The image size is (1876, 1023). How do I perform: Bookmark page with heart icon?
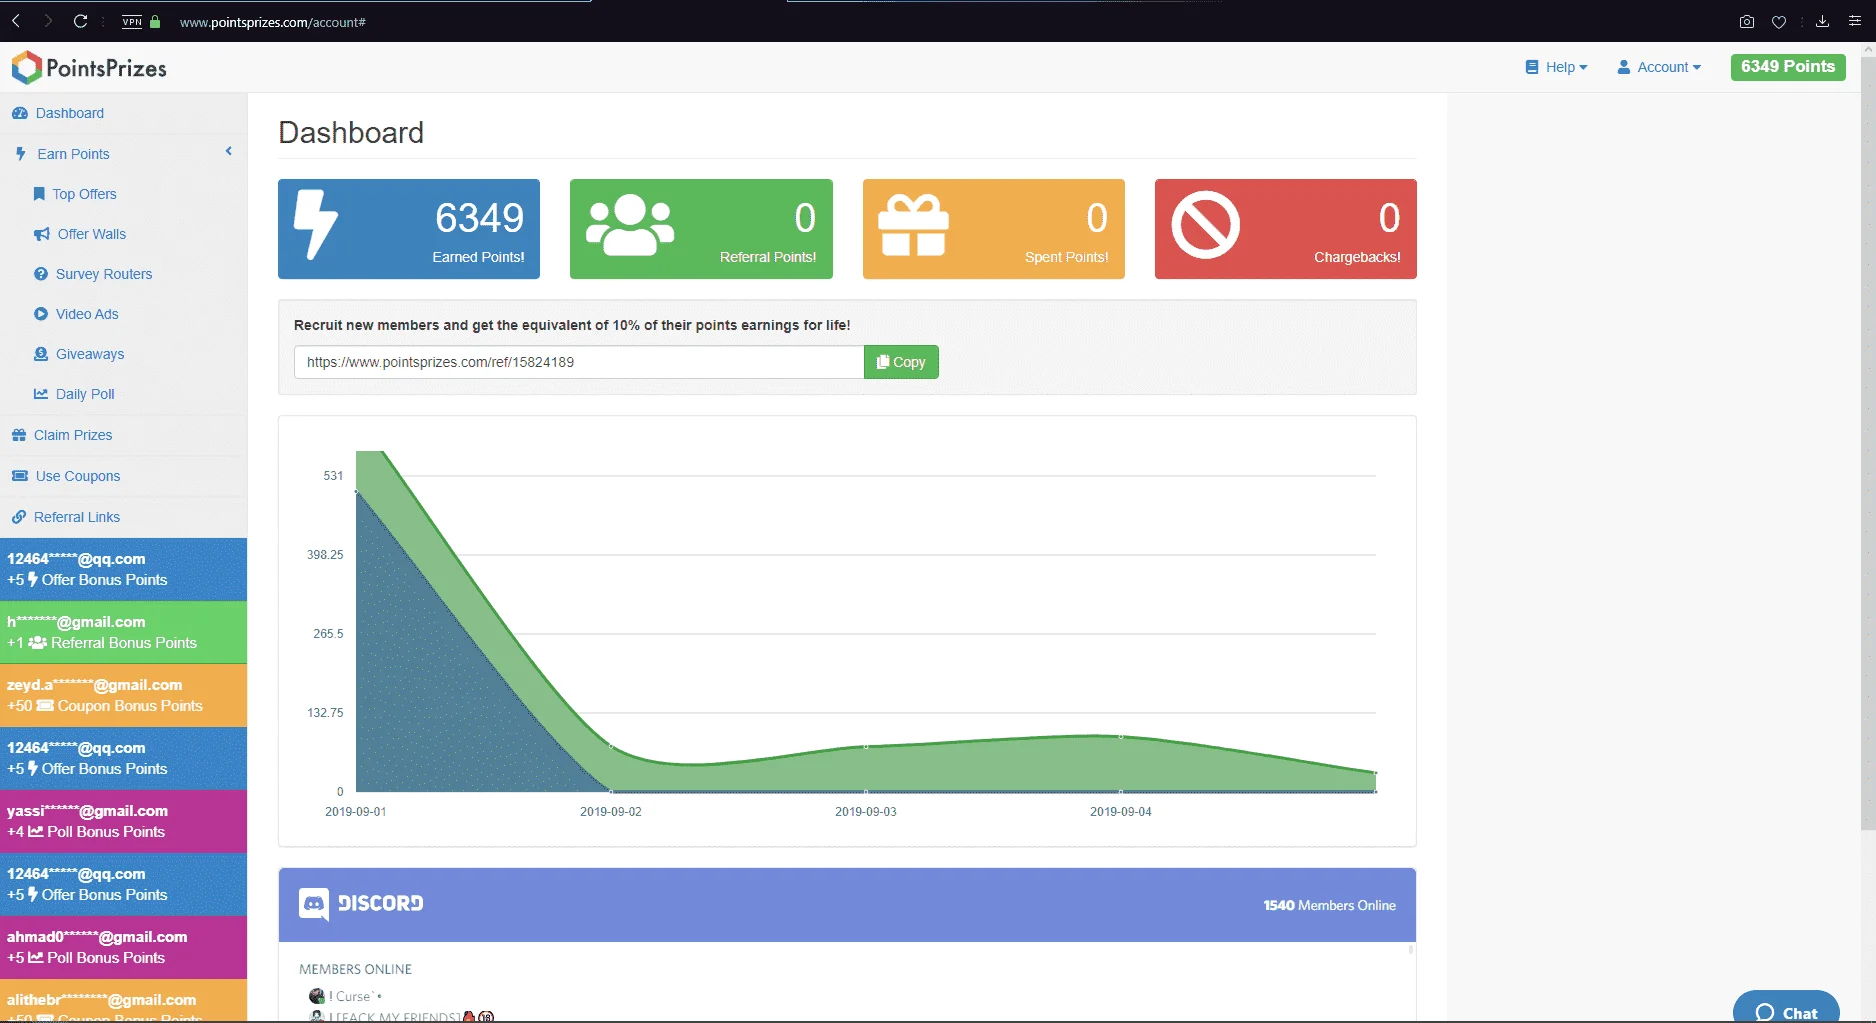[x=1779, y=21]
